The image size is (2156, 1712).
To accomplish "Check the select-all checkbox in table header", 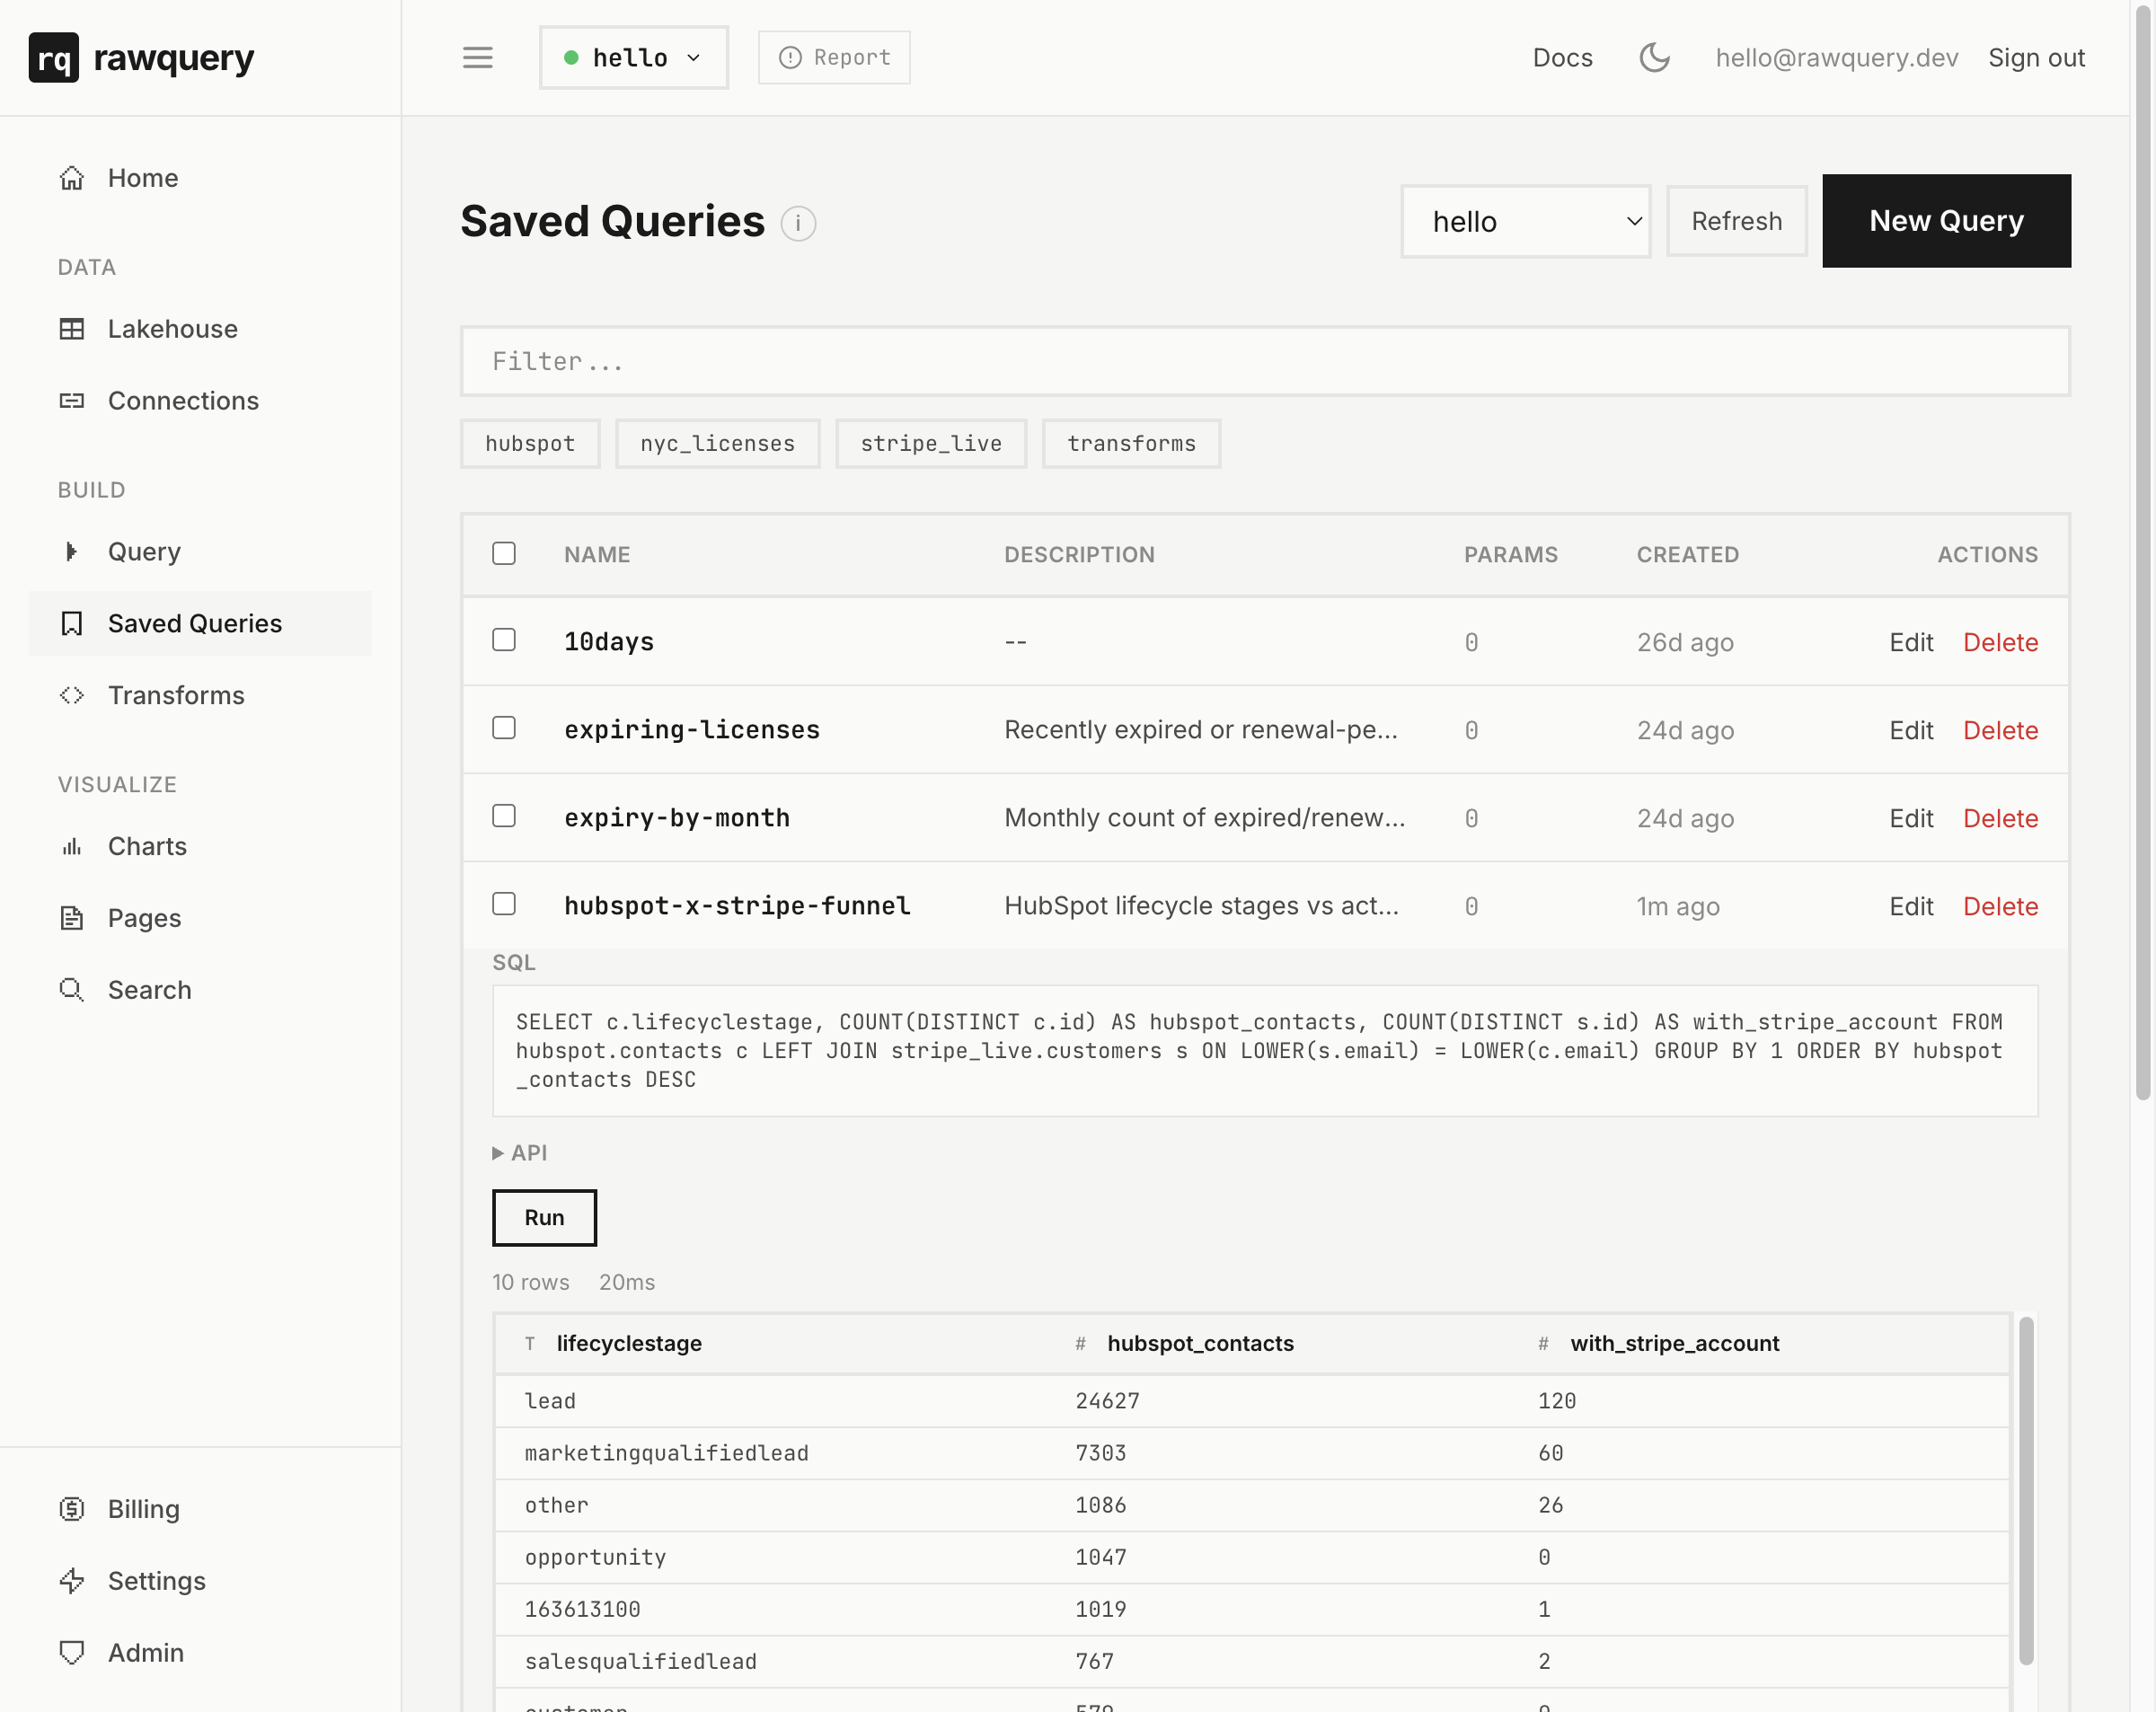I will (x=504, y=553).
